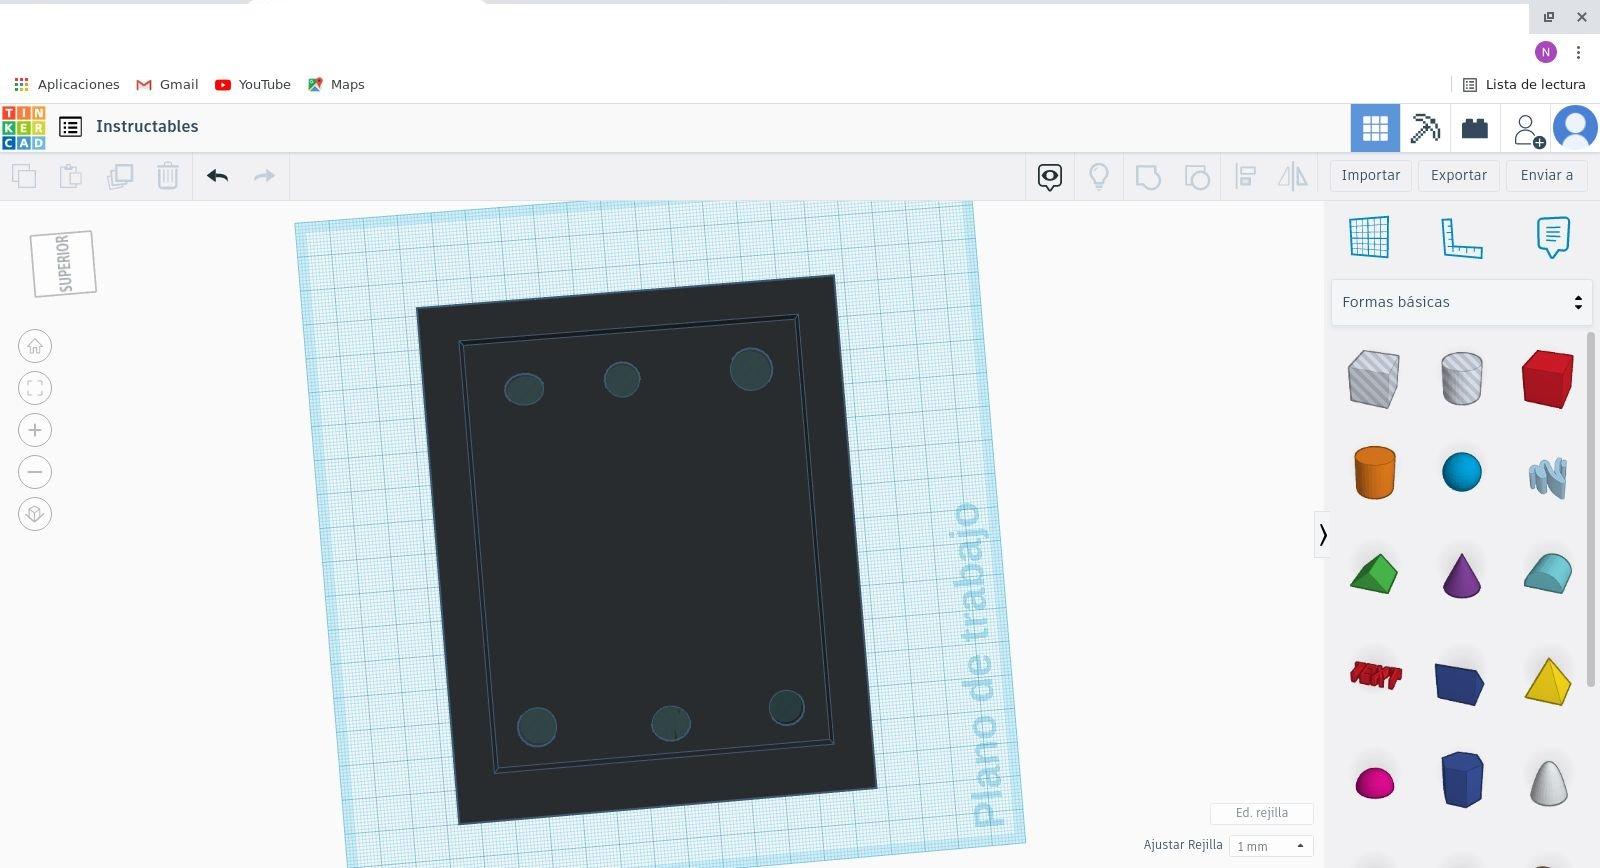Click the Align tool icon
The image size is (1600, 868).
1246,177
